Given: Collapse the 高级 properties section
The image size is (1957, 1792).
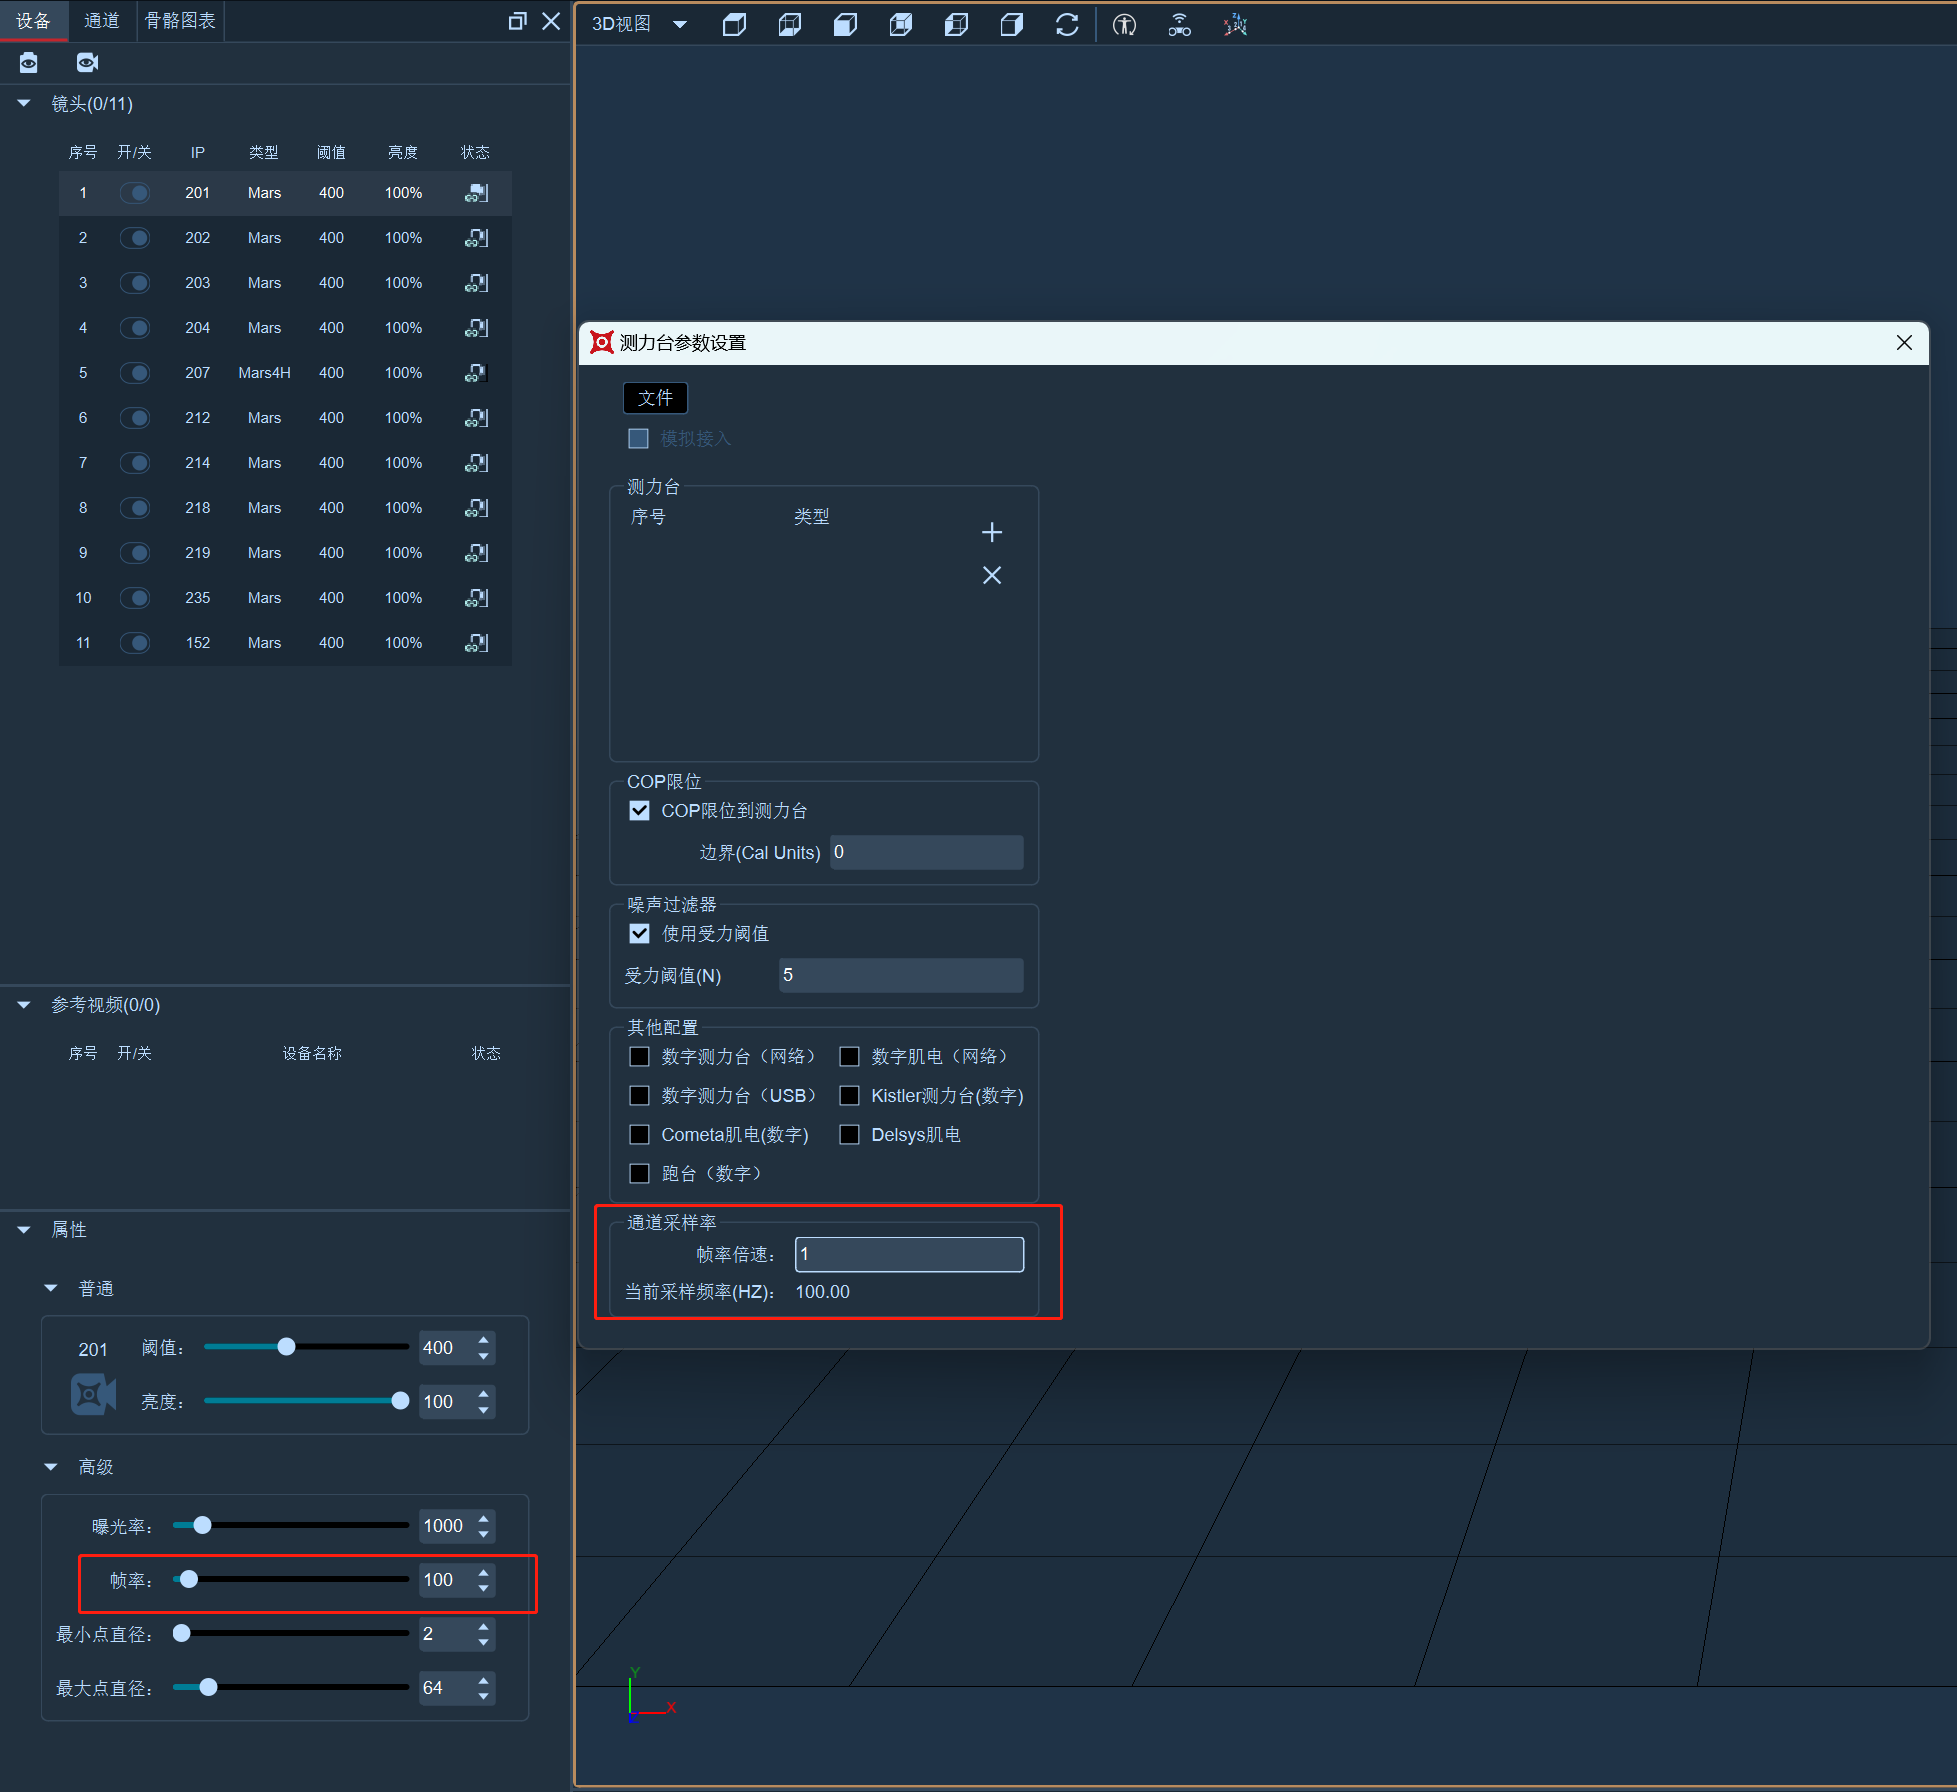Looking at the screenshot, I should tap(51, 1467).
